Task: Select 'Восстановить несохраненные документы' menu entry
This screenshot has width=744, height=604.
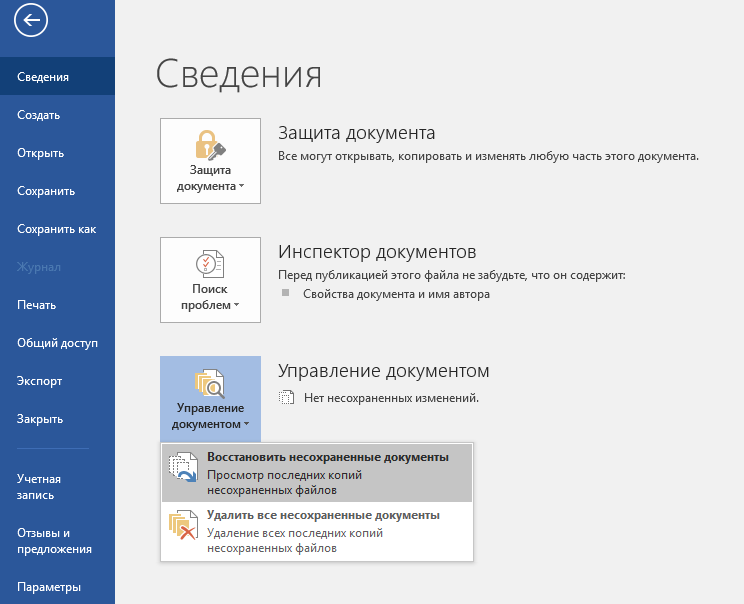Action: 327,458
